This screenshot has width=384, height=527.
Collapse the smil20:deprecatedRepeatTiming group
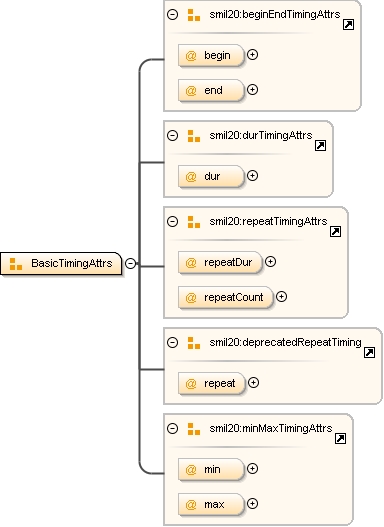click(172, 342)
